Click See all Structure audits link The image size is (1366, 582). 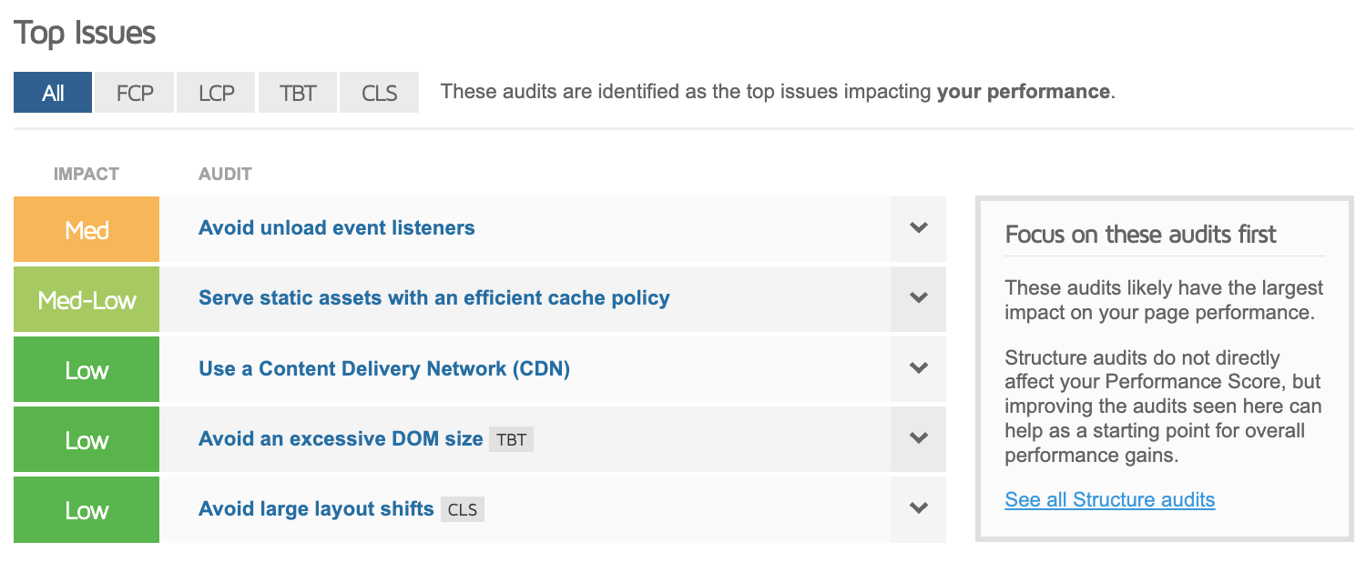pos(1109,500)
